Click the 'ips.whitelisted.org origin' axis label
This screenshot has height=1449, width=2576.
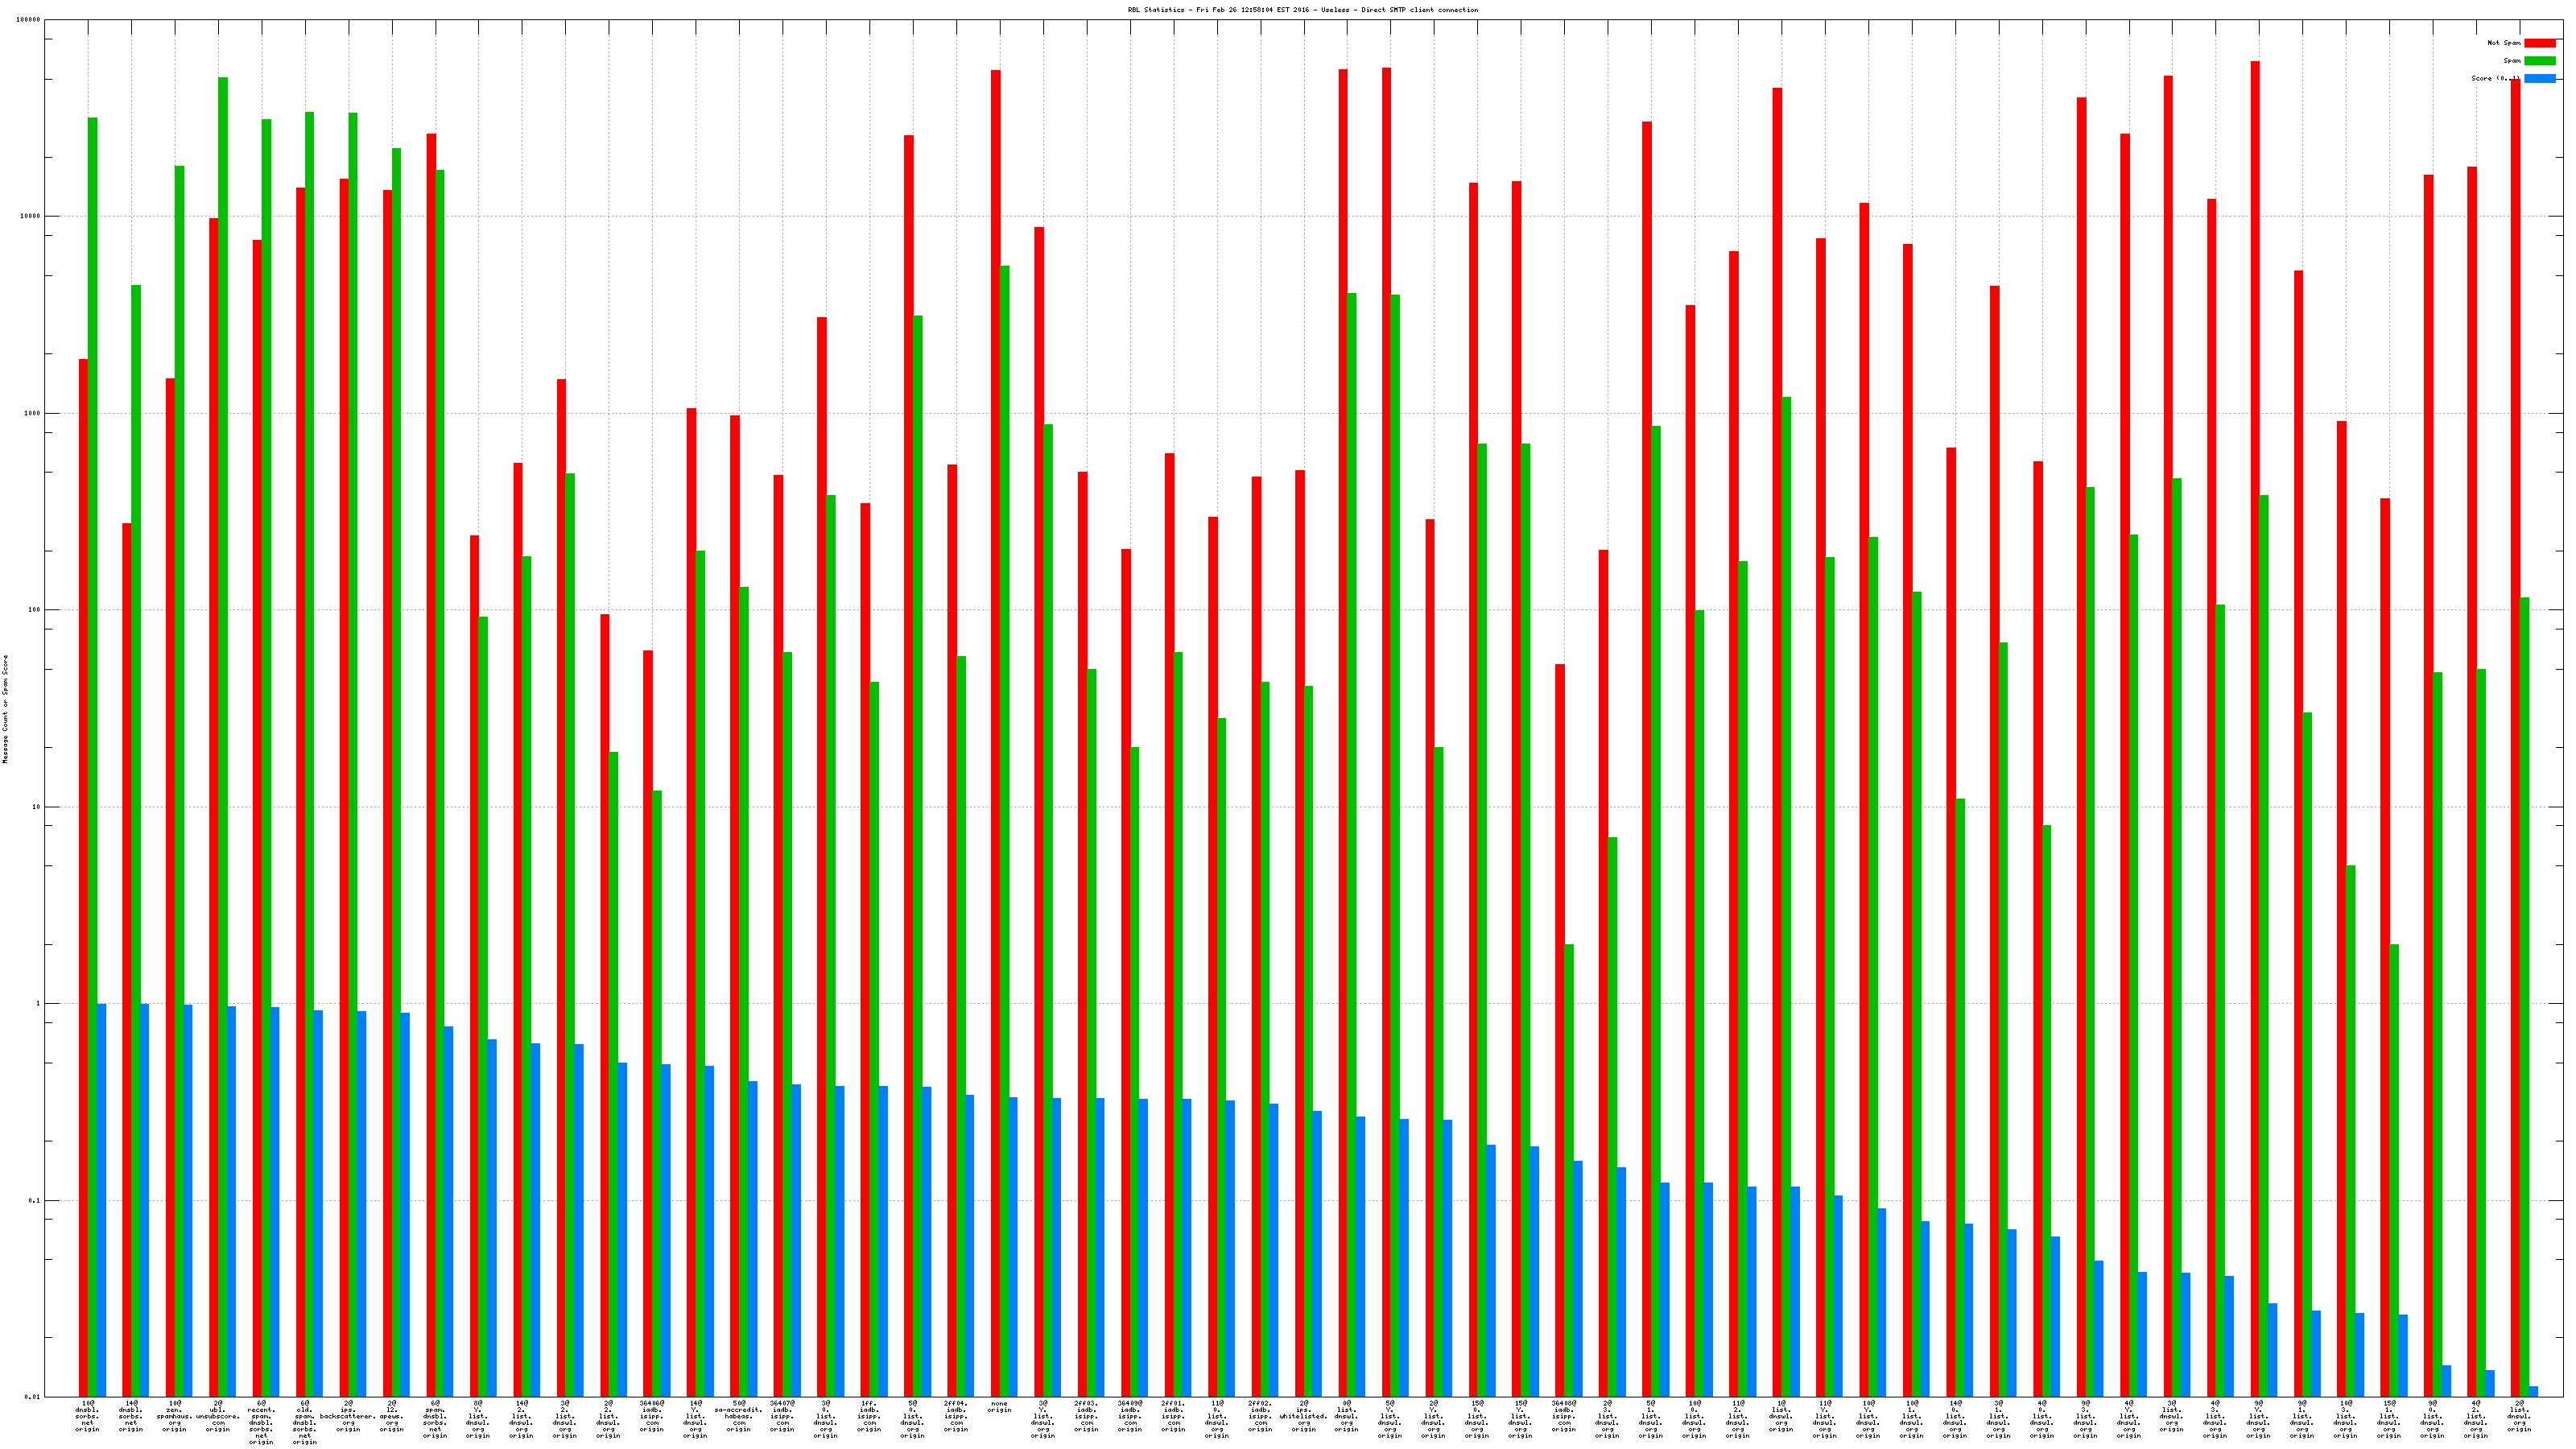point(1303,1416)
